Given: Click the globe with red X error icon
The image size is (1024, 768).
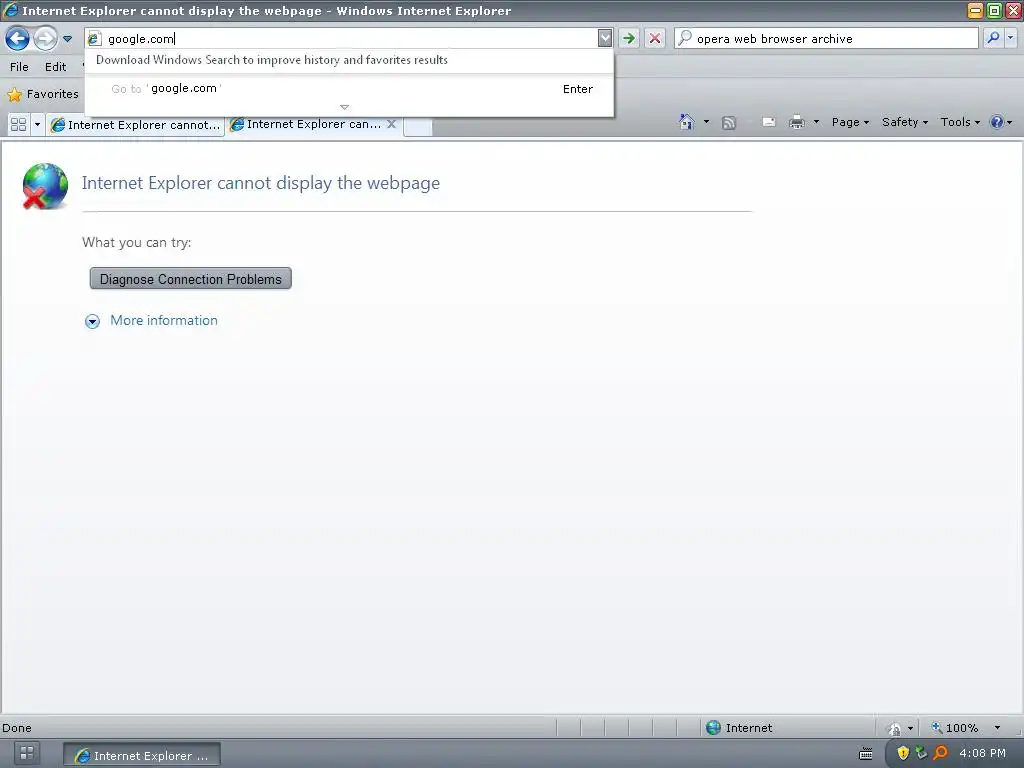Looking at the screenshot, I should click(44, 186).
